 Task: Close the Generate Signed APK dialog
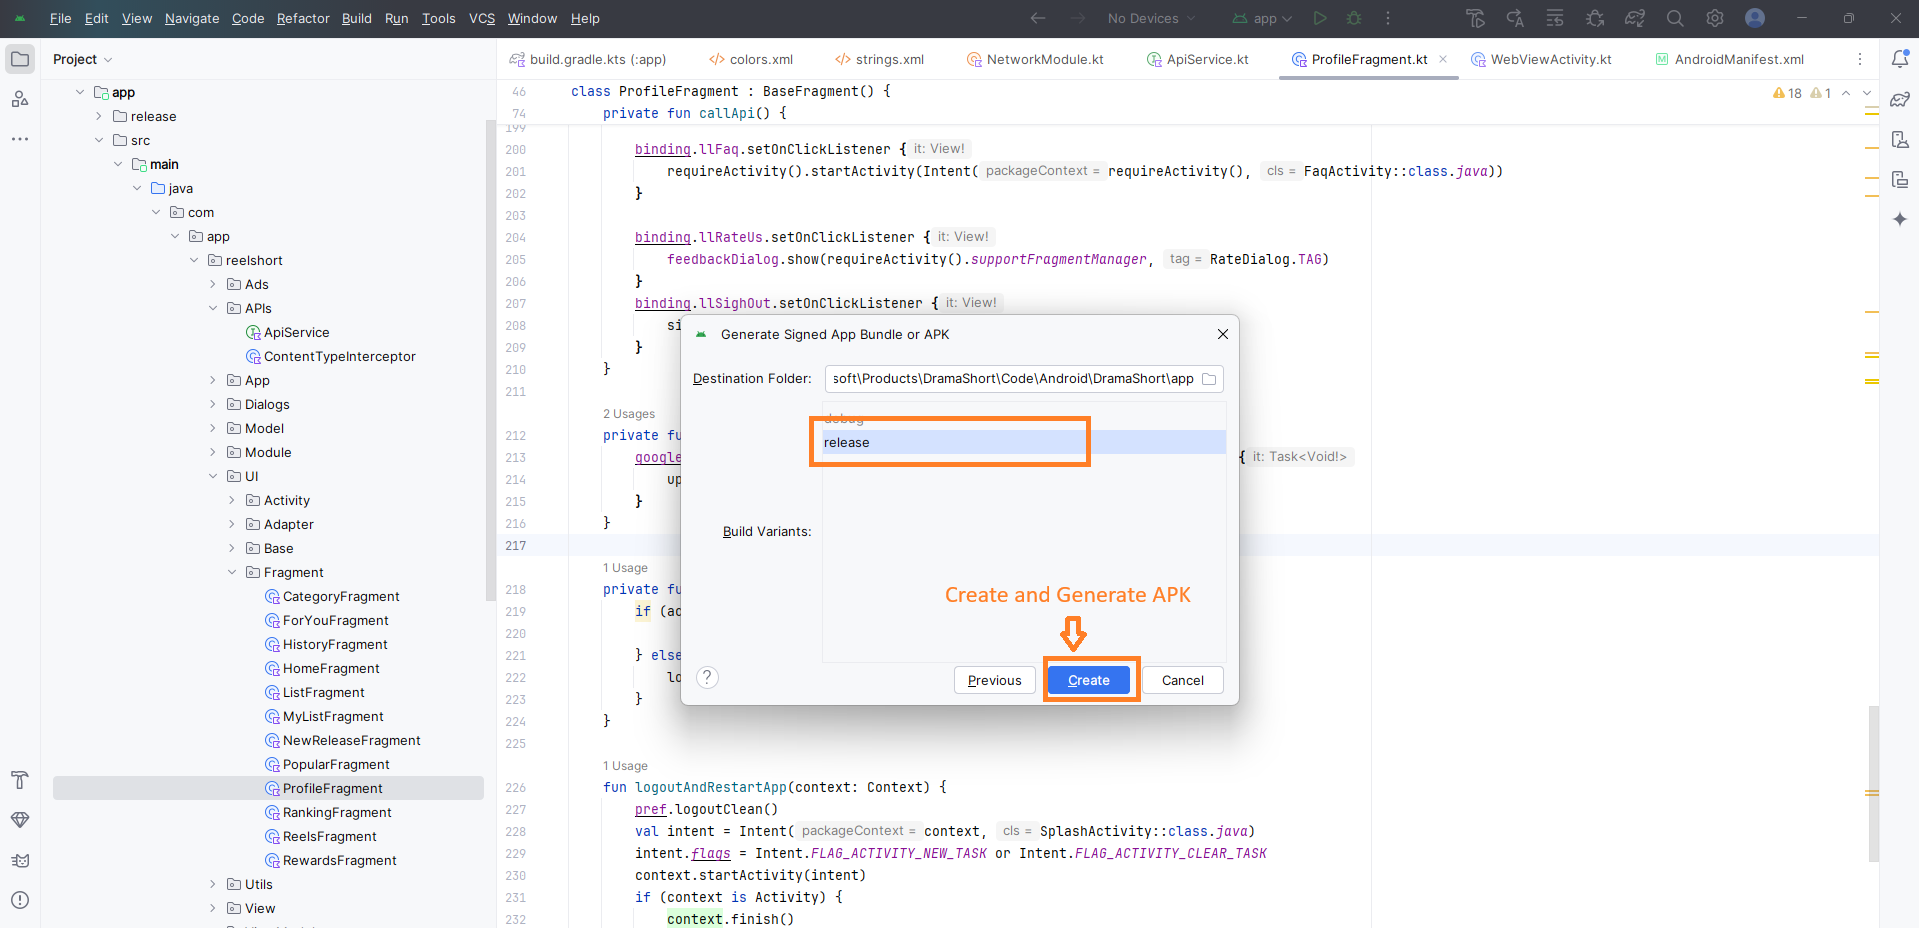coord(1222,334)
